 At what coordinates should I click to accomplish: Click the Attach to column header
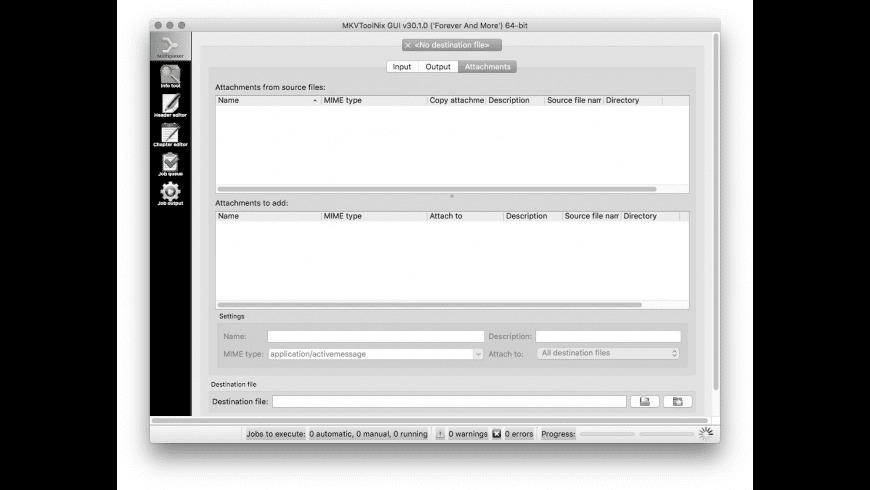point(465,216)
